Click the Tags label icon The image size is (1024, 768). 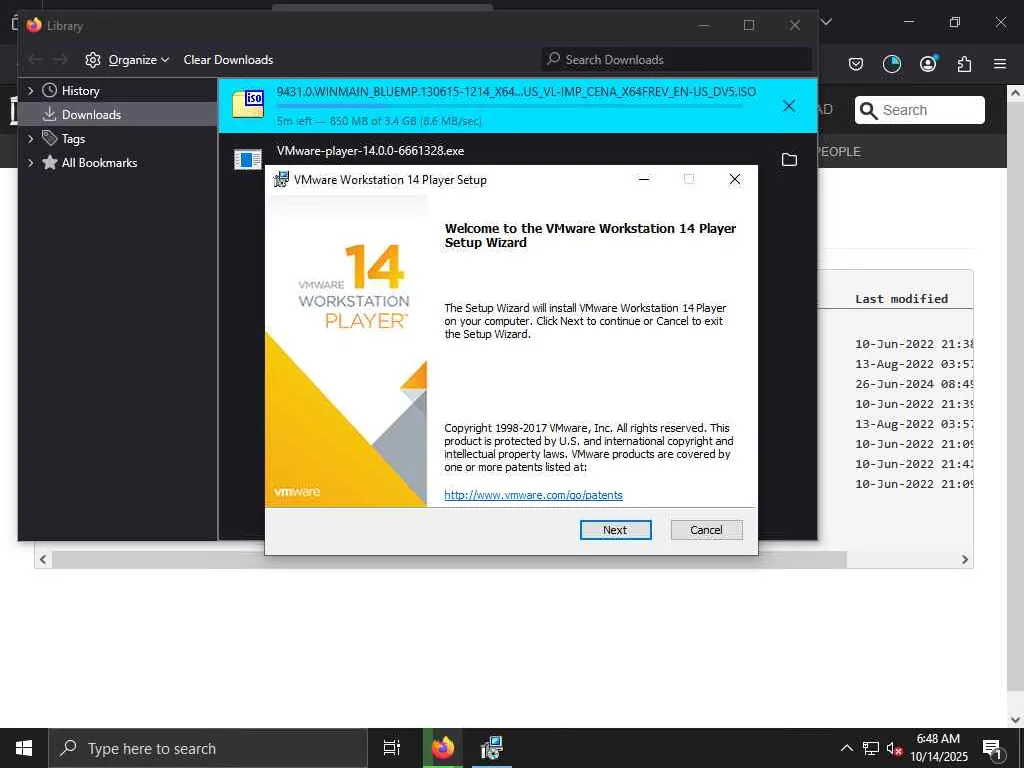(x=49, y=138)
